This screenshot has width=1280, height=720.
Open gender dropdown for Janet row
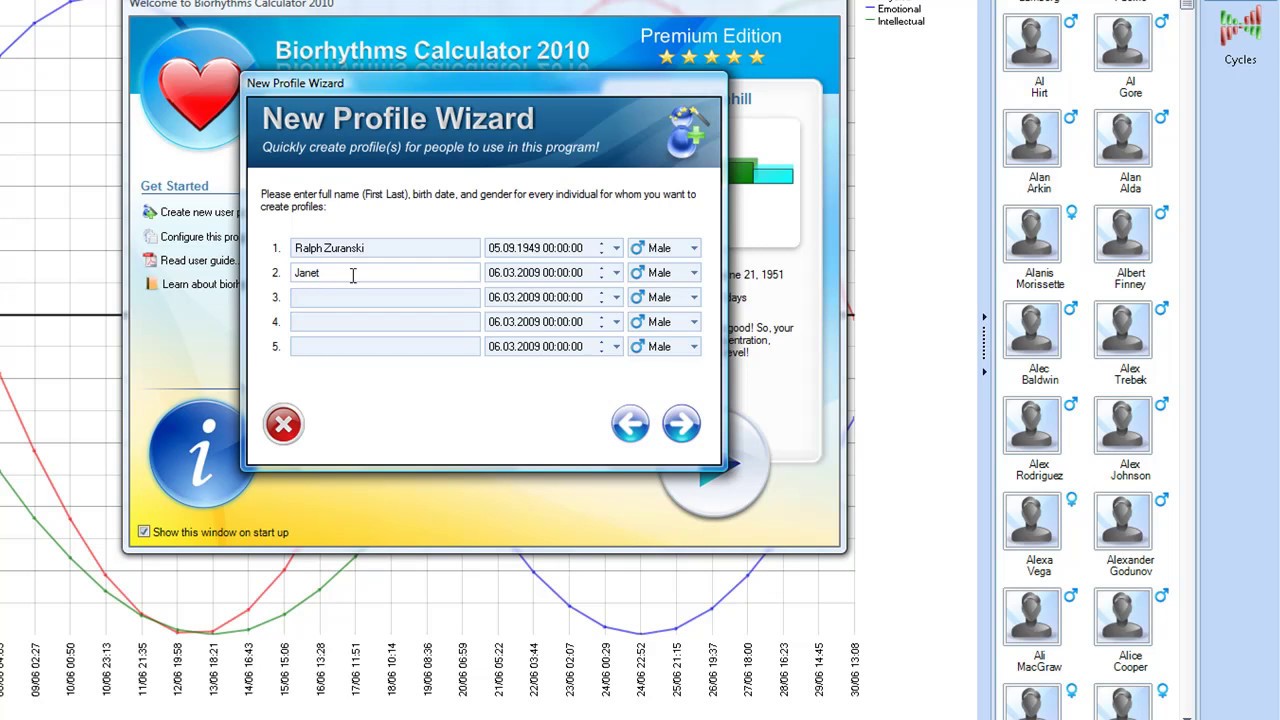pos(694,273)
